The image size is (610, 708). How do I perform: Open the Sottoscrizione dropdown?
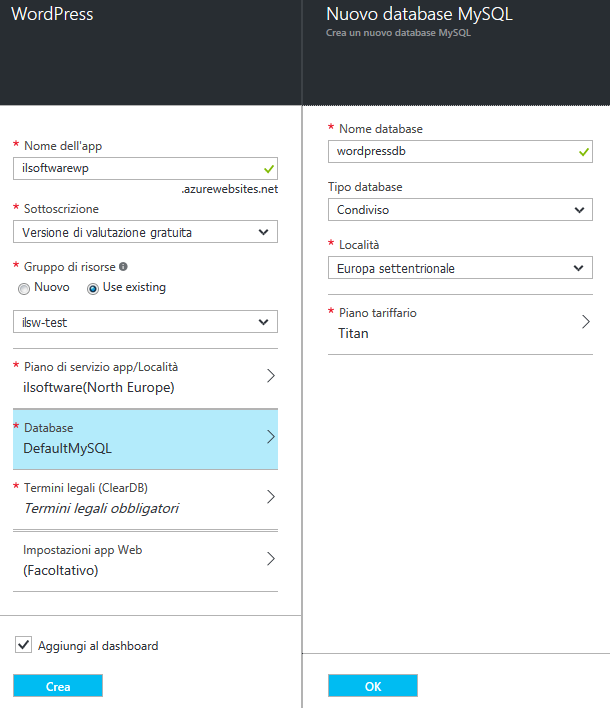[145, 232]
